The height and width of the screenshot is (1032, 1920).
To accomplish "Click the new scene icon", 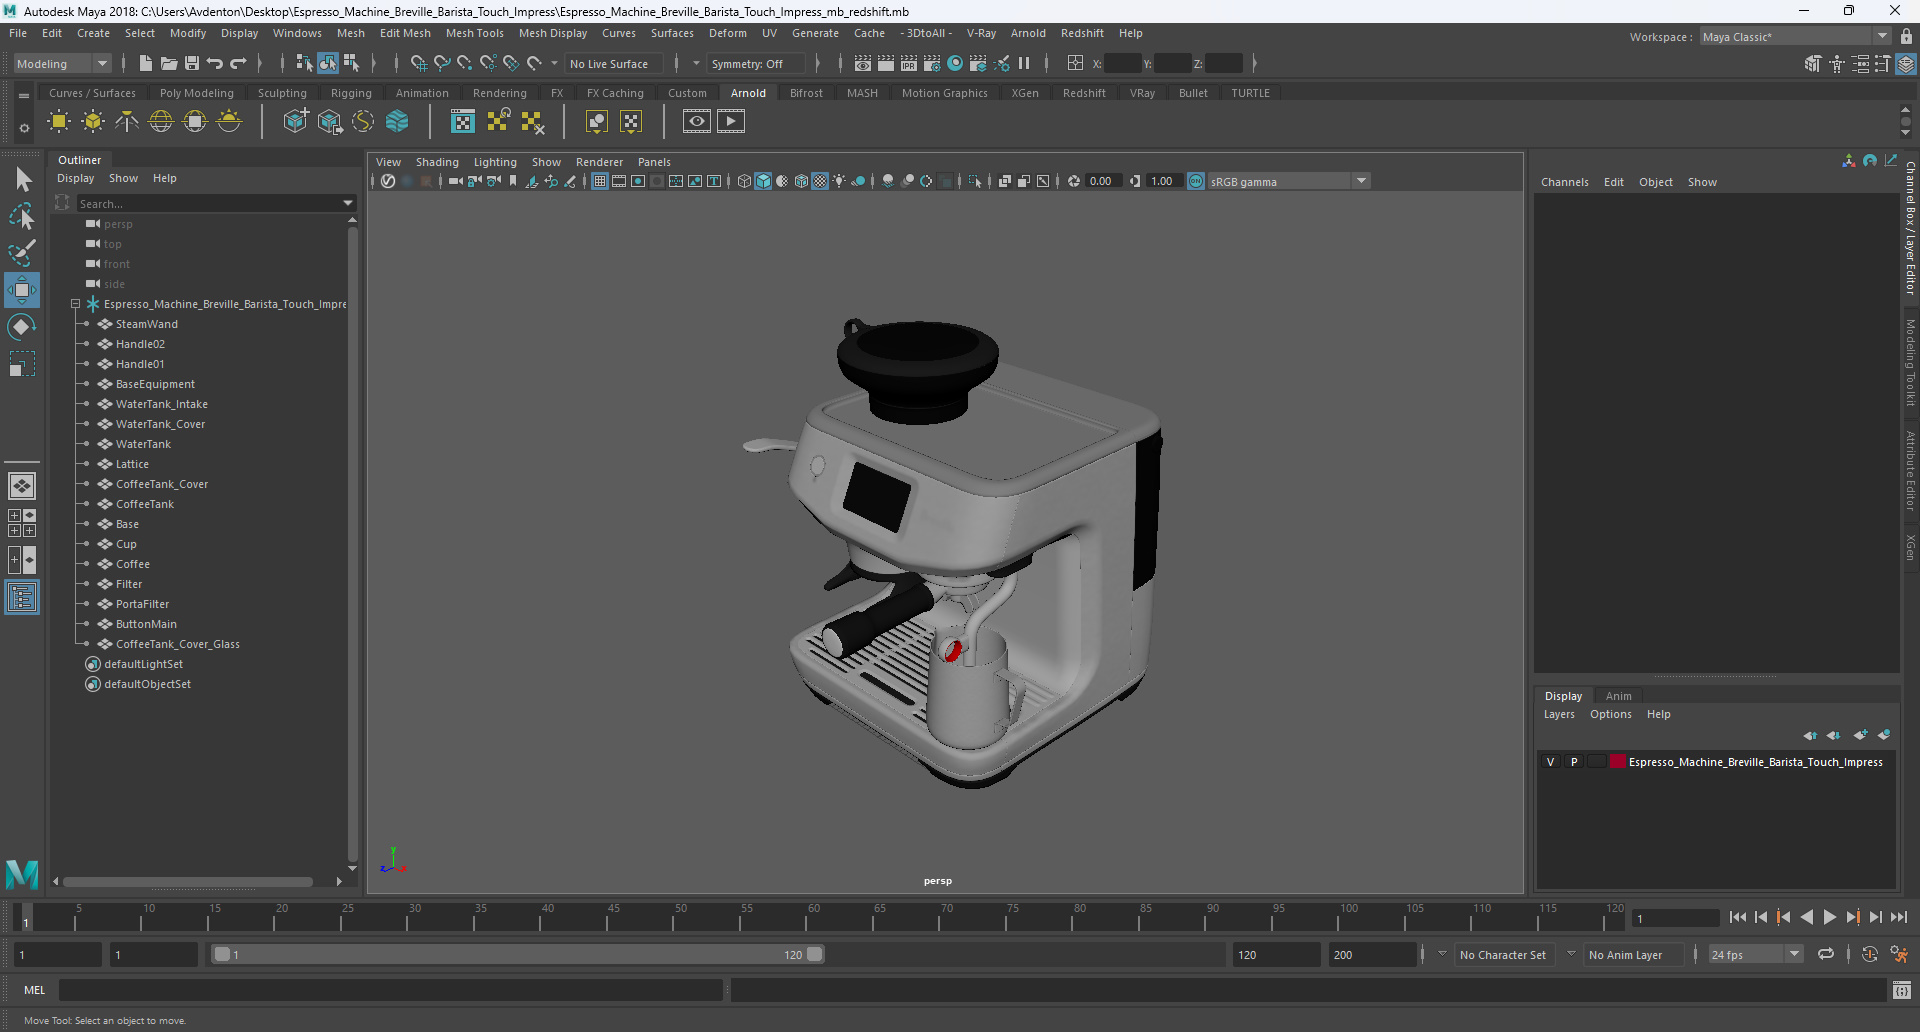I will click(x=146, y=63).
